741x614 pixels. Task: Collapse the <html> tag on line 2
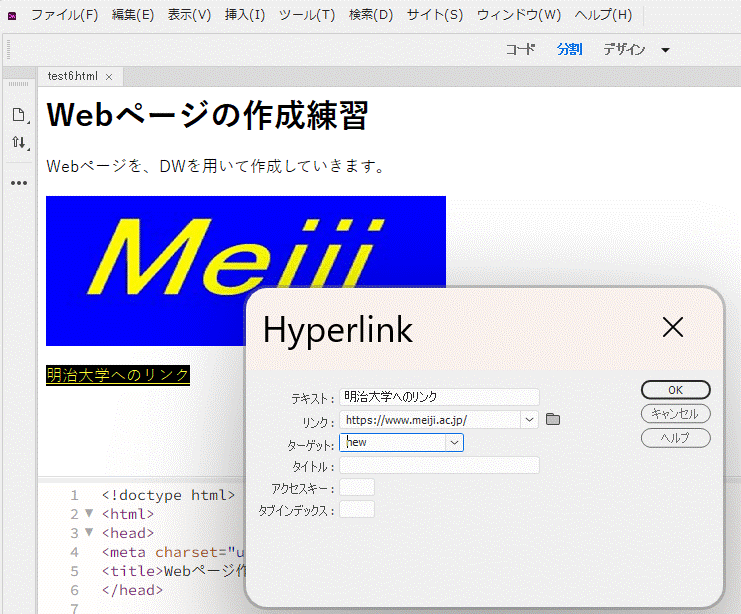[x=88, y=514]
